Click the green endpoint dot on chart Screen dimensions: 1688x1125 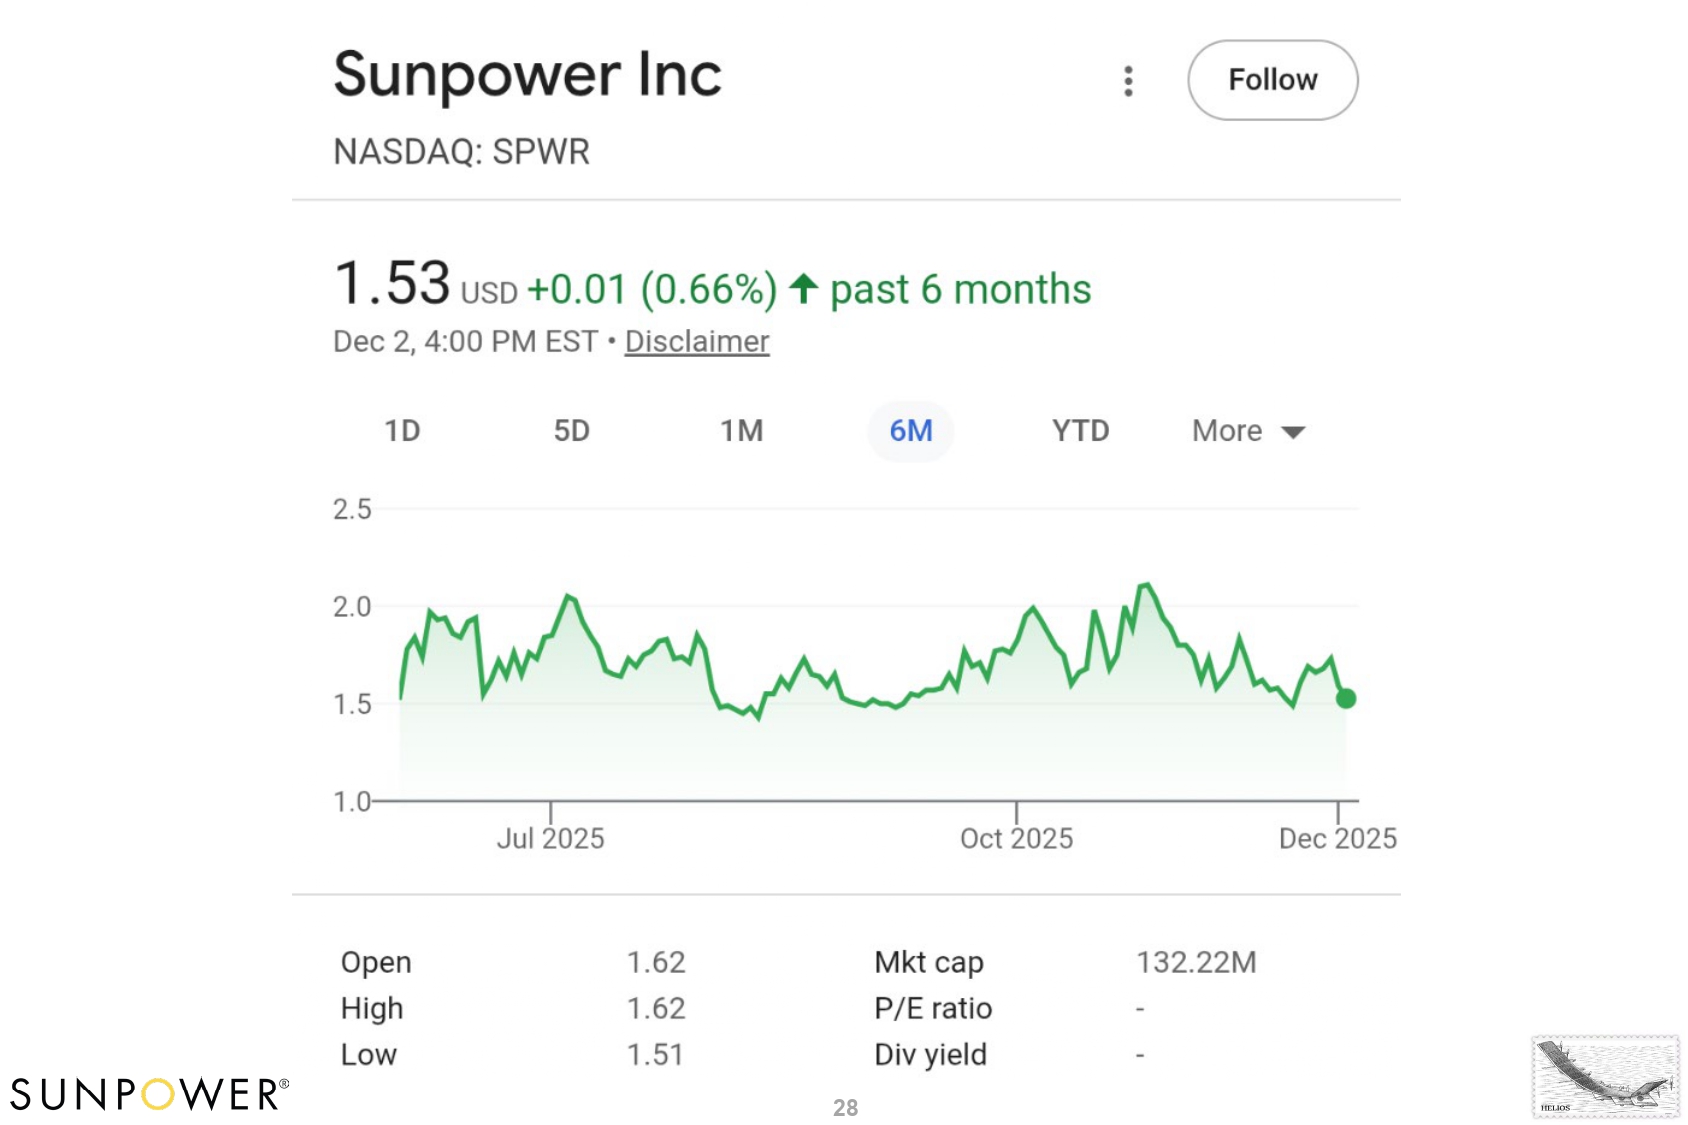click(x=1346, y=699)
